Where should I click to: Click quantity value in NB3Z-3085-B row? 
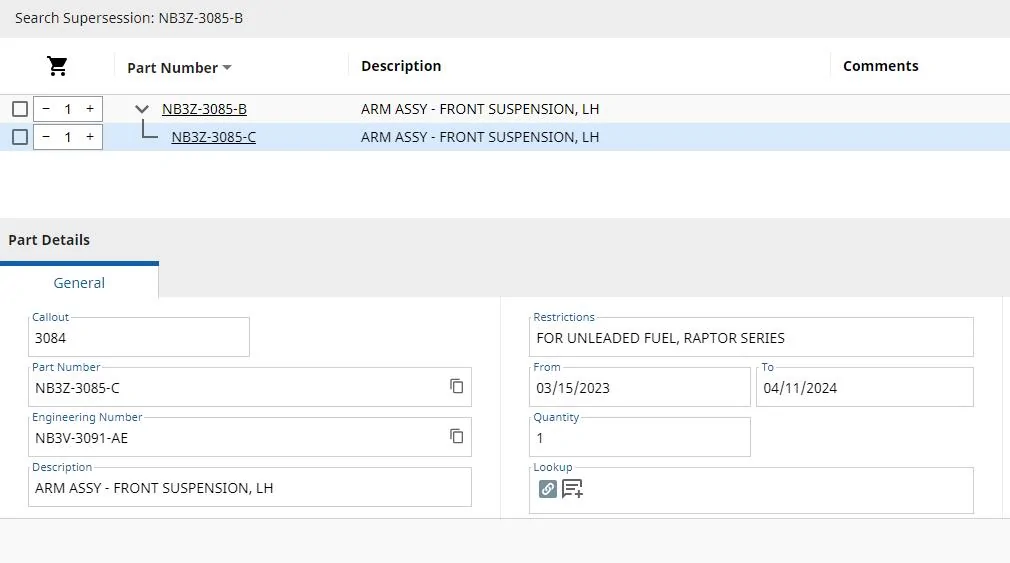68,109
